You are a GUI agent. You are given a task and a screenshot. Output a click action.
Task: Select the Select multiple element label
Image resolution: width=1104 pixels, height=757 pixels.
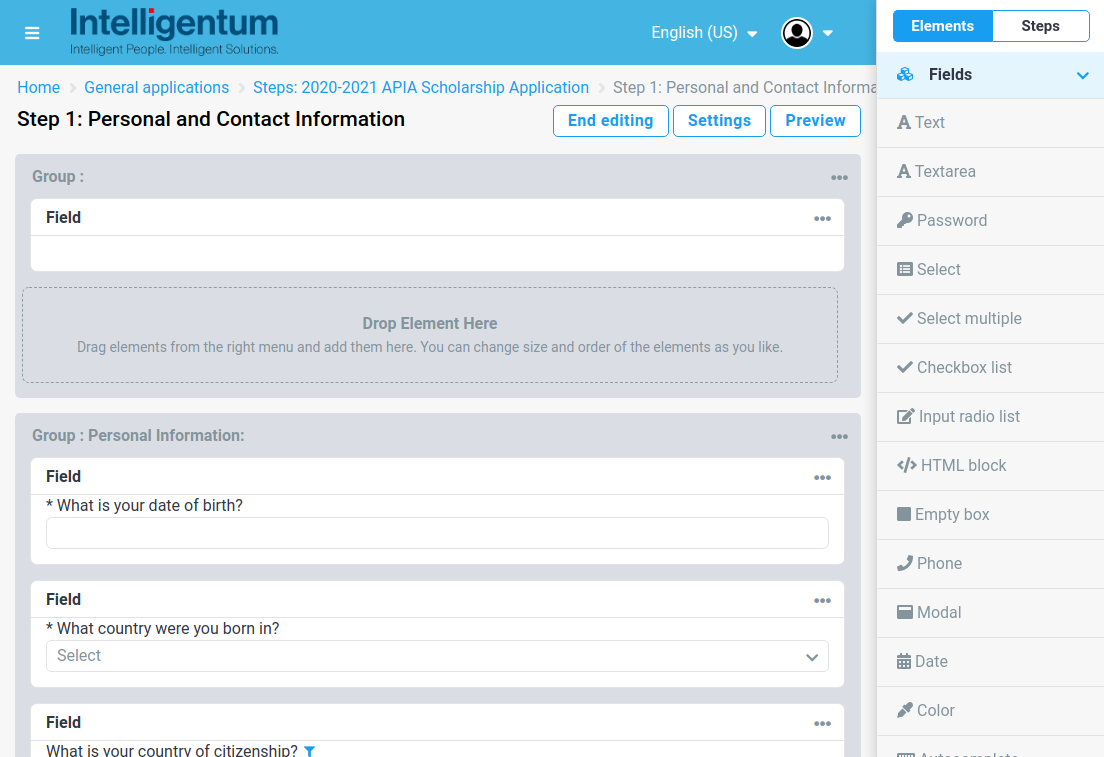pos(970,318)
